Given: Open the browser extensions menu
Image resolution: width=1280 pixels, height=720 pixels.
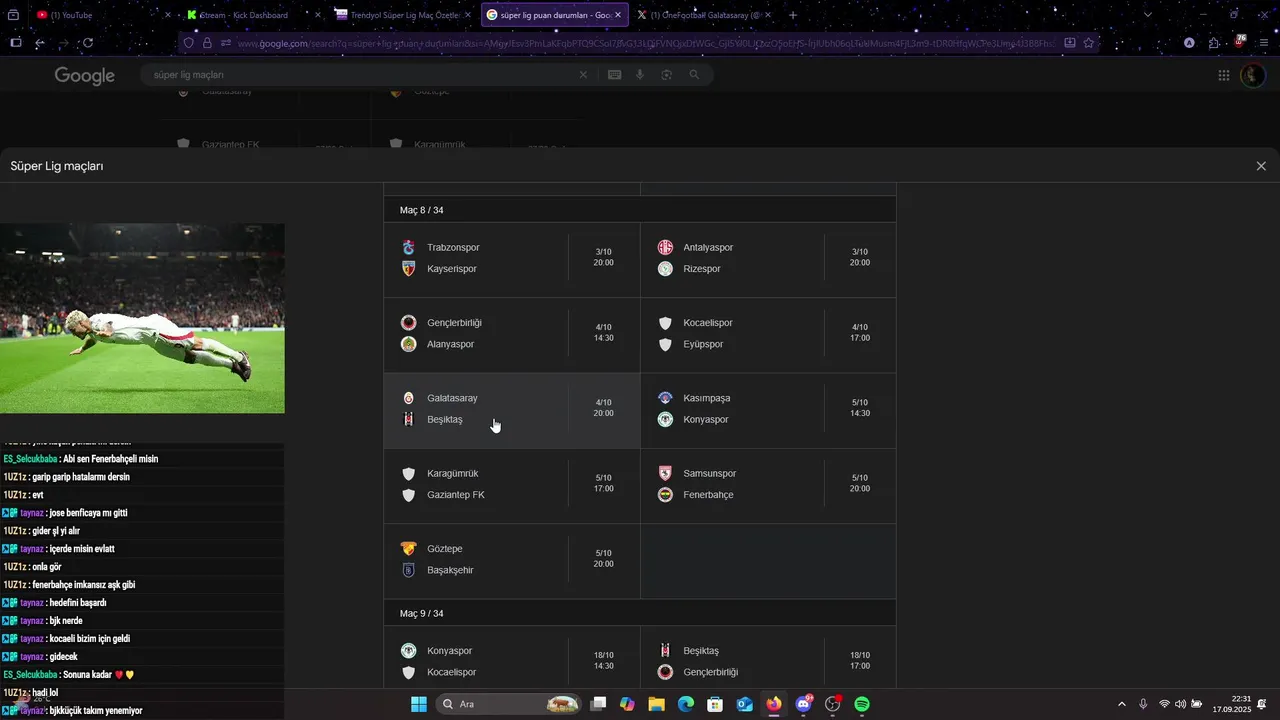Looking at the screenshot, I should [1214, 43].
